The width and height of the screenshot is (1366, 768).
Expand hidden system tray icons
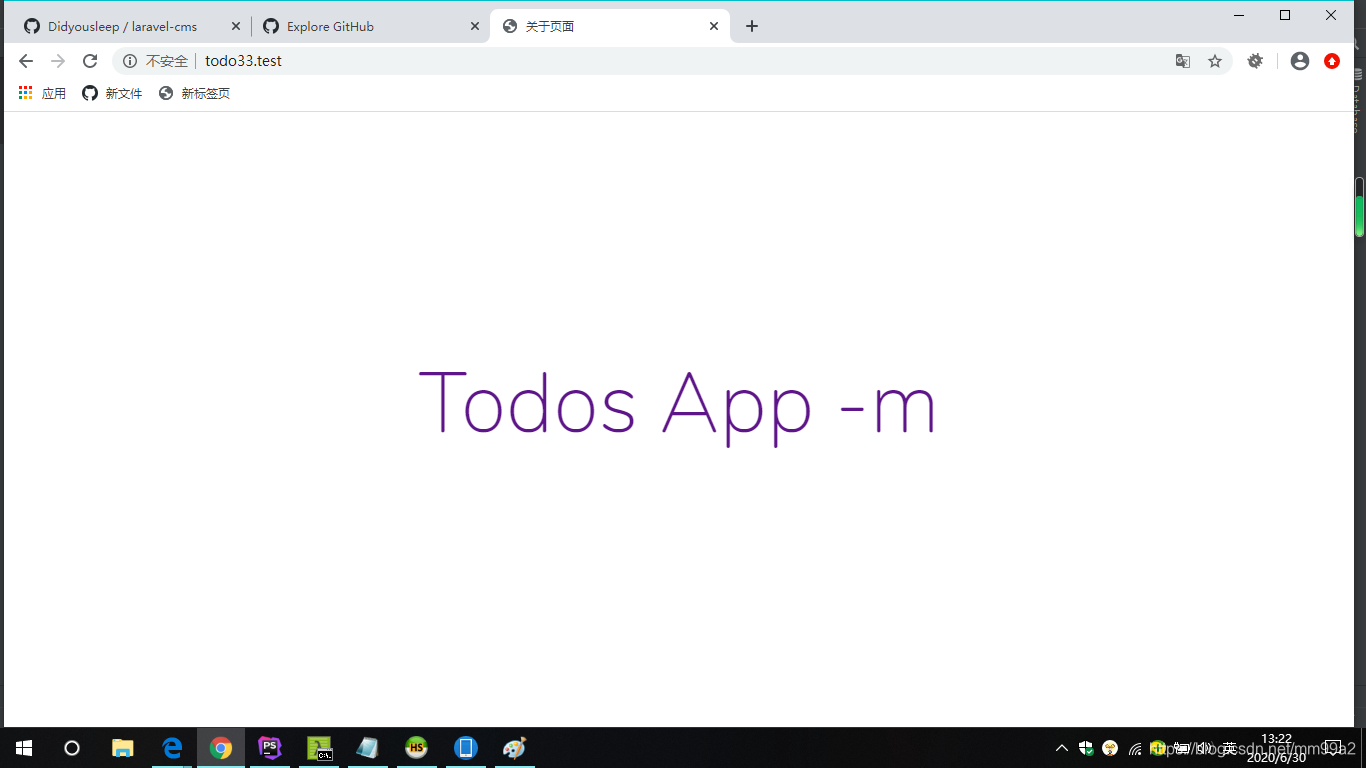[1062, 748]
